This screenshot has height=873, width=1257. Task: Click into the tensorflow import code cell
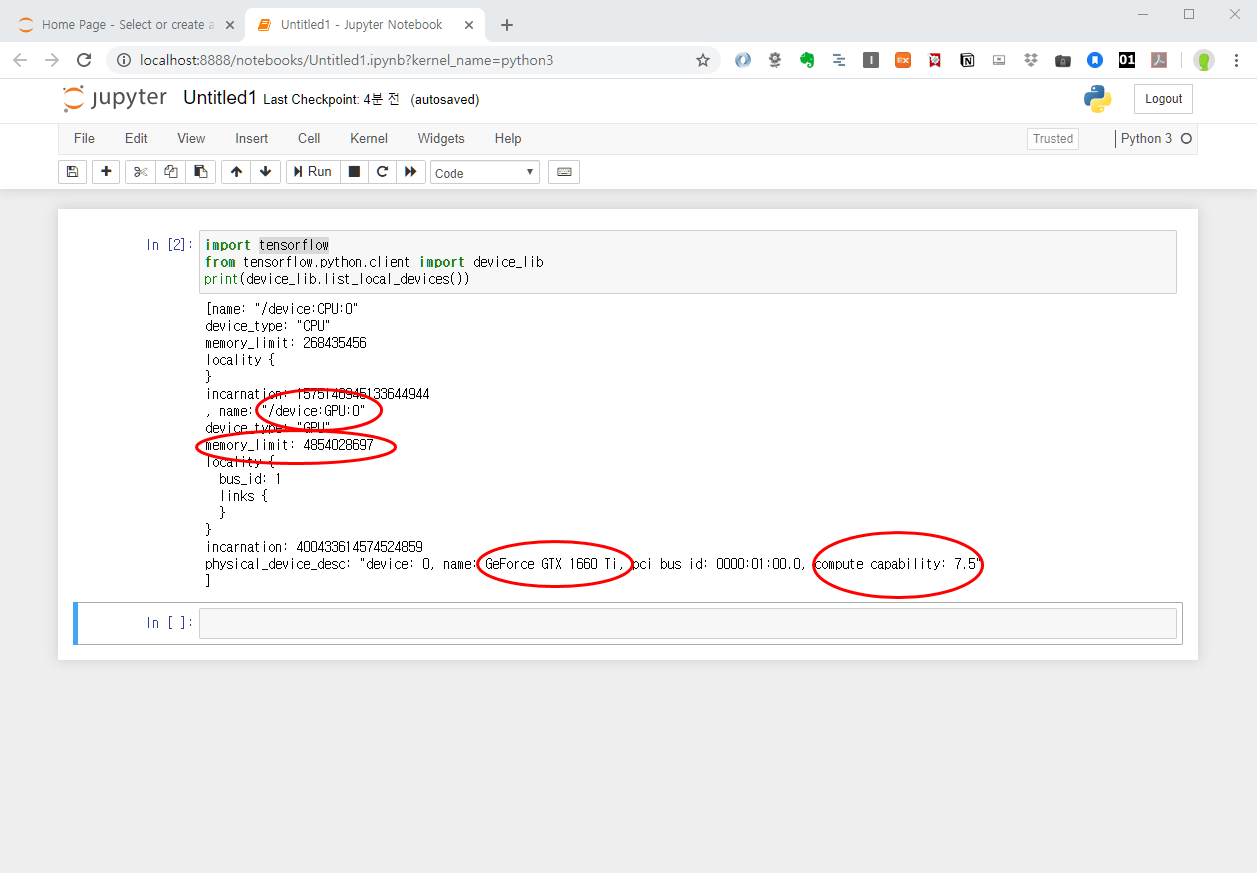[687, 262]
